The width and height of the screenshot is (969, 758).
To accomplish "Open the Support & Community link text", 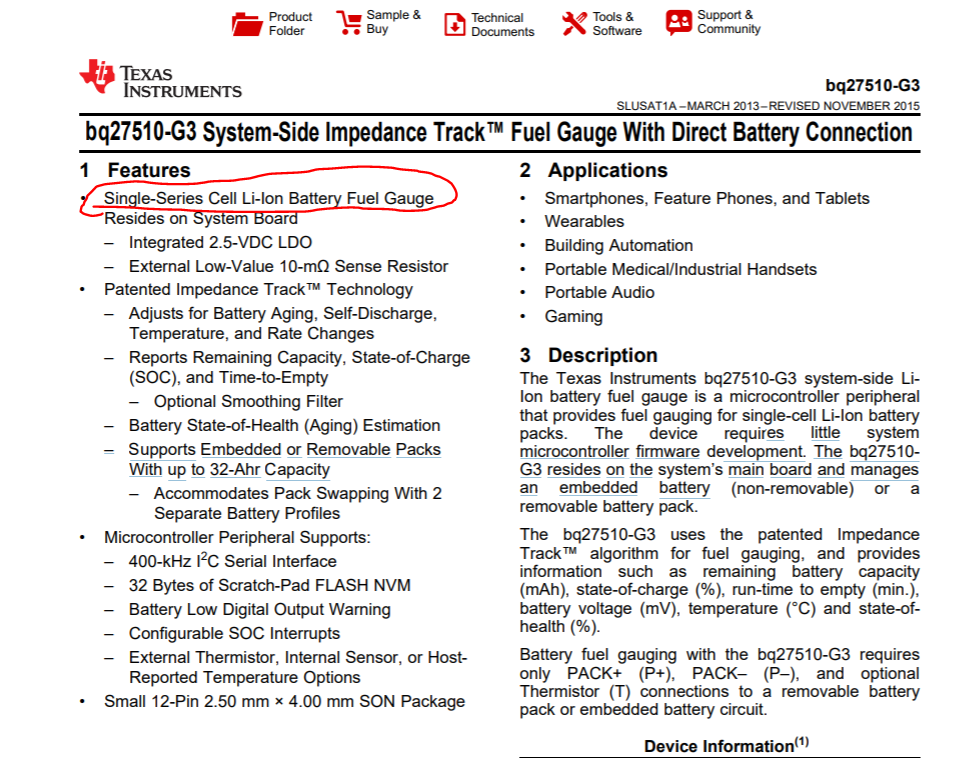I will coord(729,22).
